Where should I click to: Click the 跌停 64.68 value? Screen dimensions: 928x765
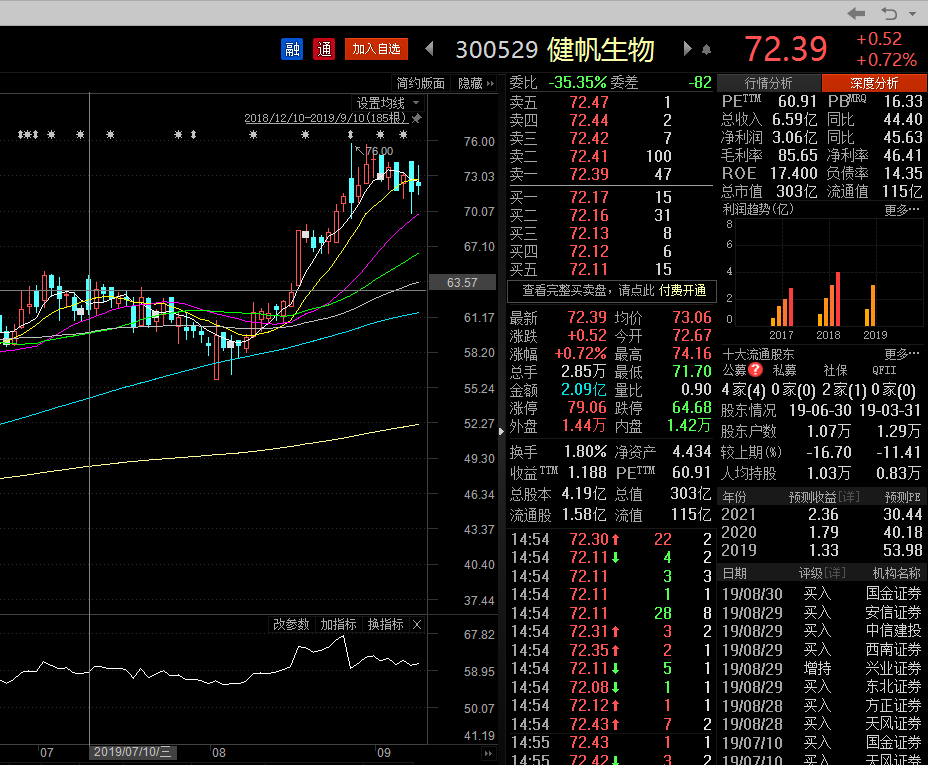point(691,408)
